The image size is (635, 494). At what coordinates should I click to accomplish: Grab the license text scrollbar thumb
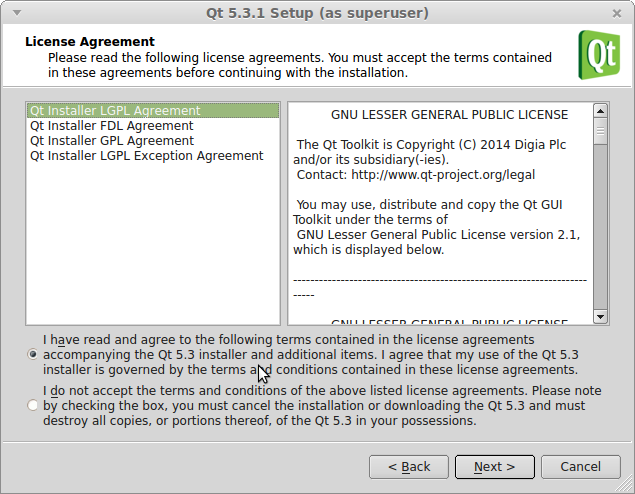point(600,131)
